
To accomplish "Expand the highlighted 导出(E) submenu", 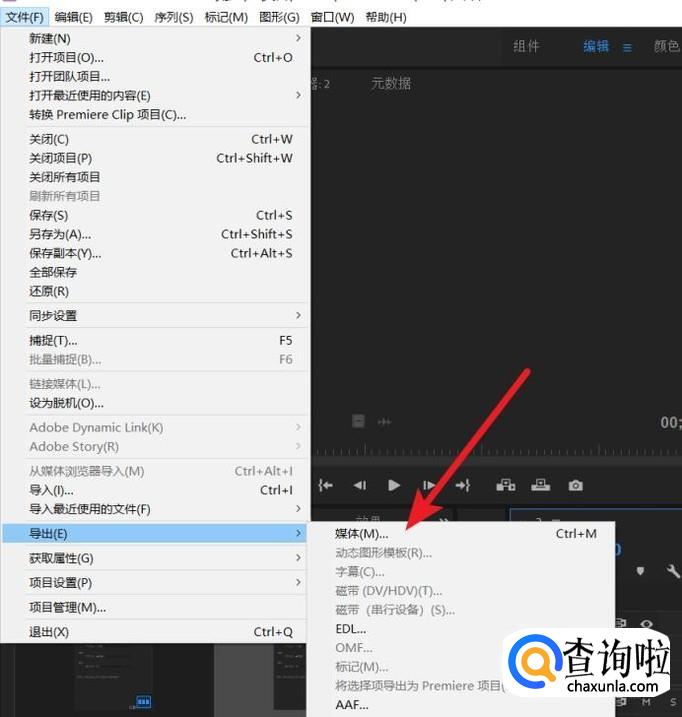I will 155,533.
